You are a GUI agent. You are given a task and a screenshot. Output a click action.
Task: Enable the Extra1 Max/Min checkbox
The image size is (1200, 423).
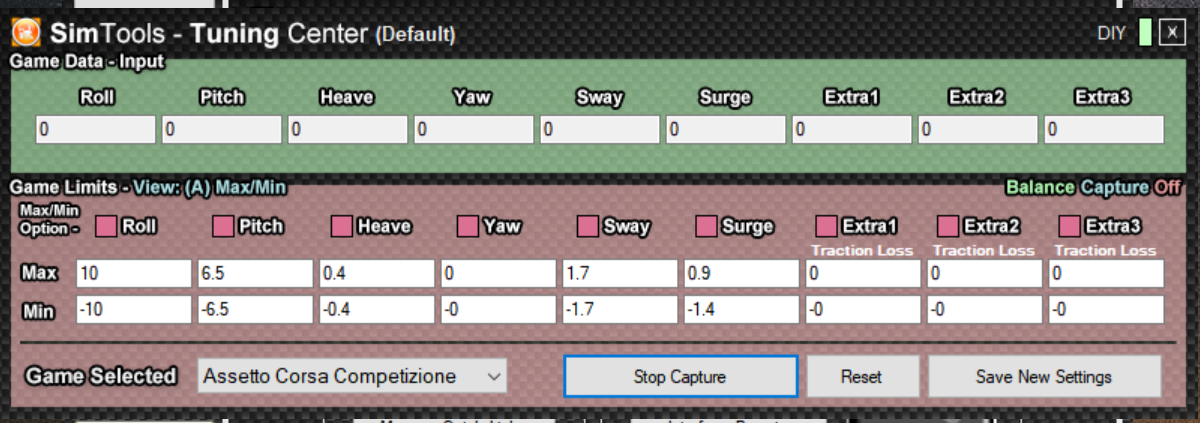click(828, 226)
